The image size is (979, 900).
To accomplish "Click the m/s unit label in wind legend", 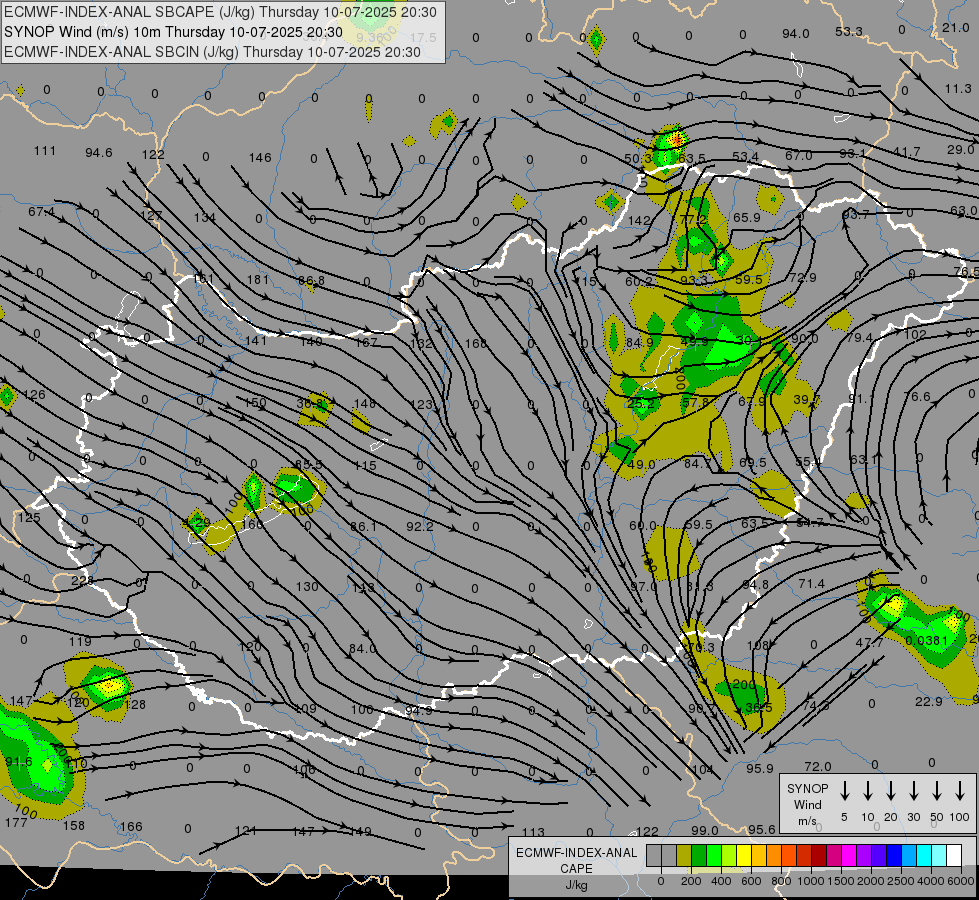I will point(807,821).
